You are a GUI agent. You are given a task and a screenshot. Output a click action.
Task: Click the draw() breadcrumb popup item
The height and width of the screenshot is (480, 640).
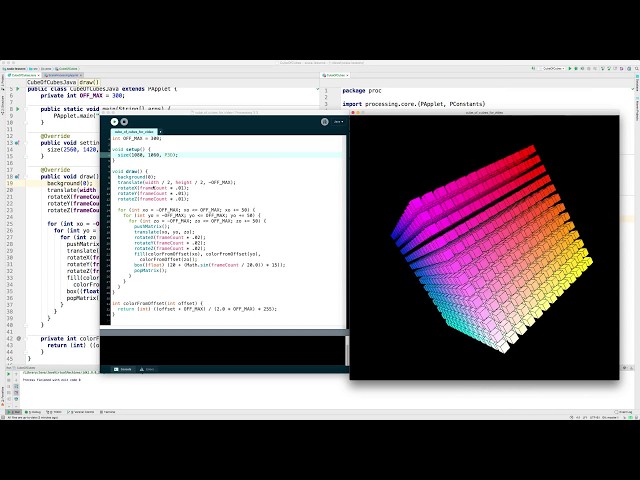(x=89, y=82)
